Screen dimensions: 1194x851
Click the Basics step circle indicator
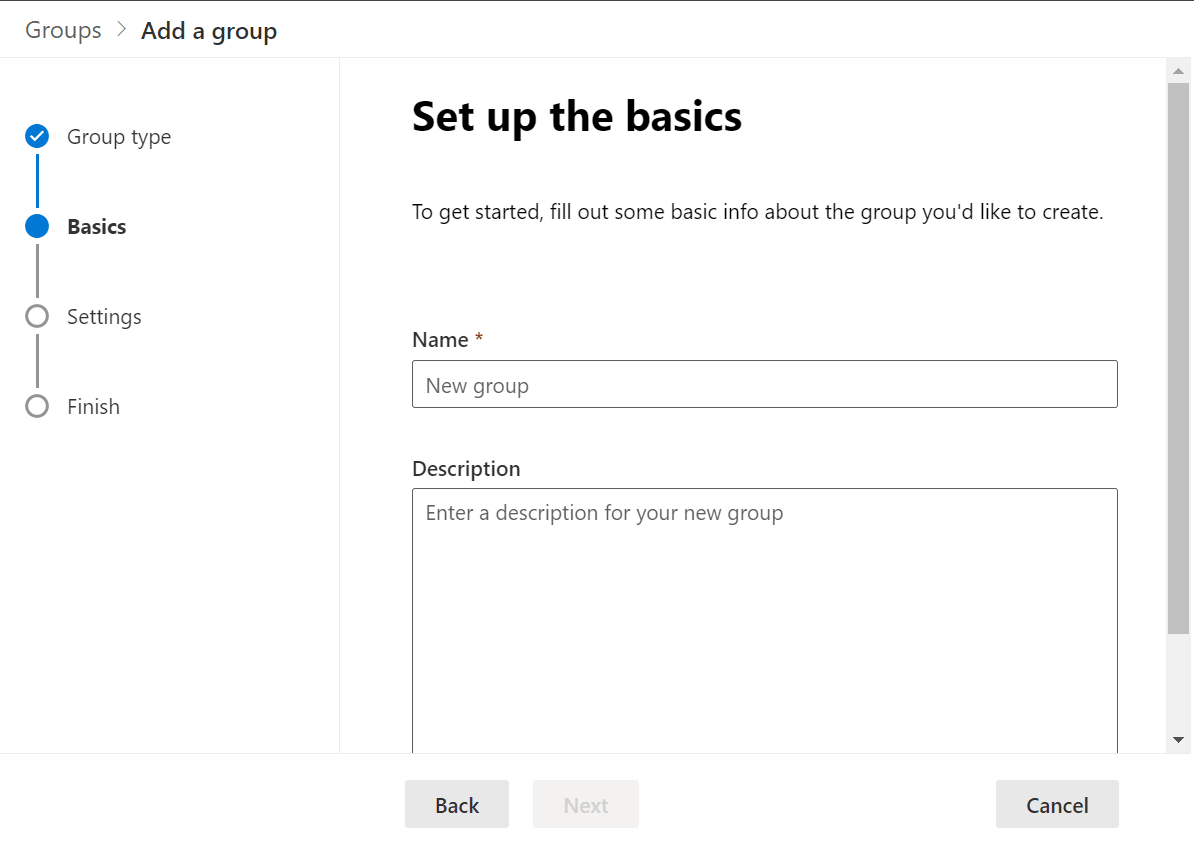click(x=37, y=226)
